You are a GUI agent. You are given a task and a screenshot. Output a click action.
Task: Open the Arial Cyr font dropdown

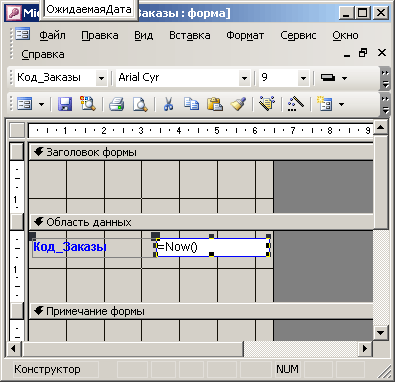pyautogui.click(x=244, y=78)
